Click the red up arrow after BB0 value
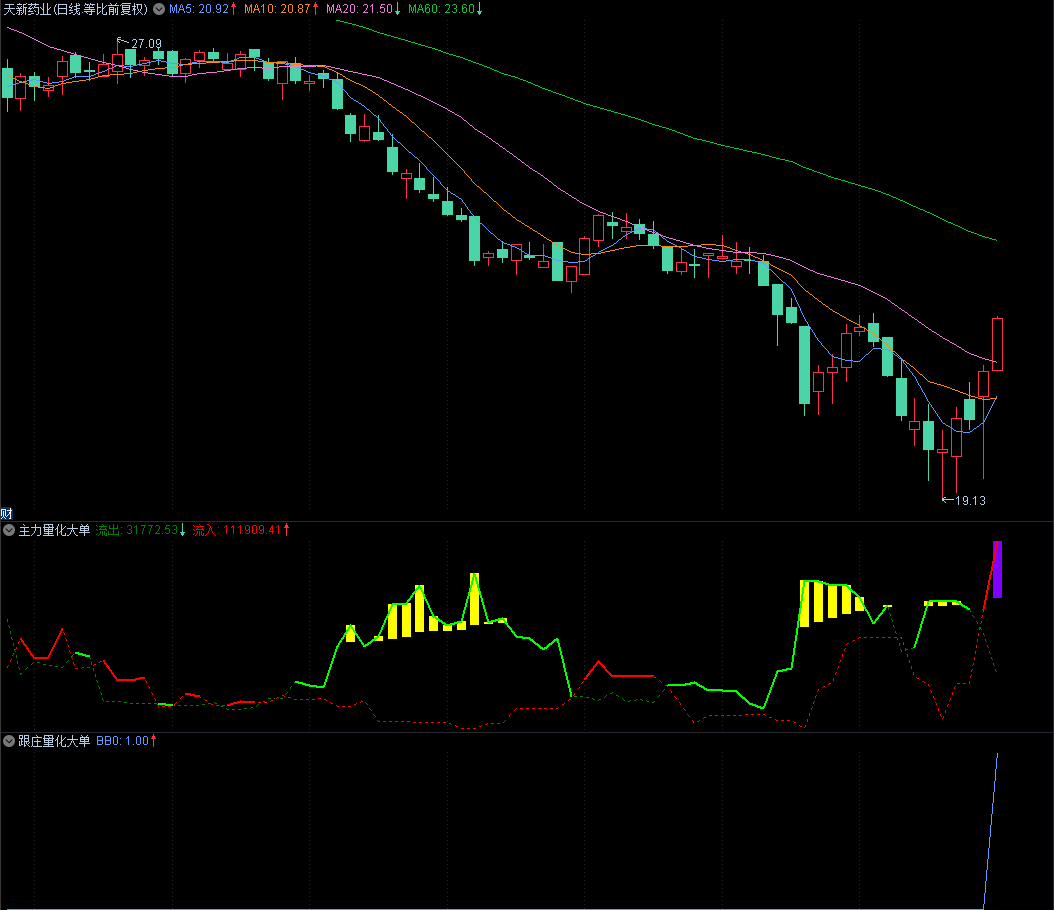The width and height of the screenshot is (1054, 910). (154, 741)
